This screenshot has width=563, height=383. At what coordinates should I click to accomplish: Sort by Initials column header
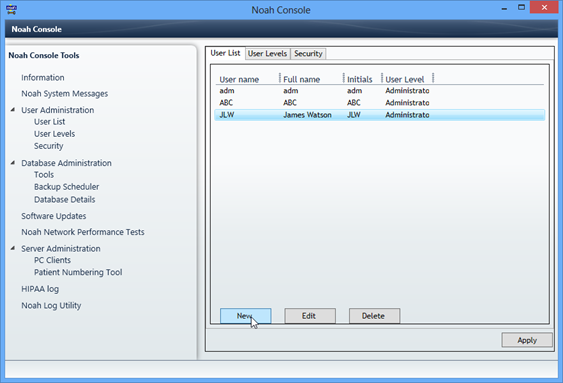tap(359, 79)
